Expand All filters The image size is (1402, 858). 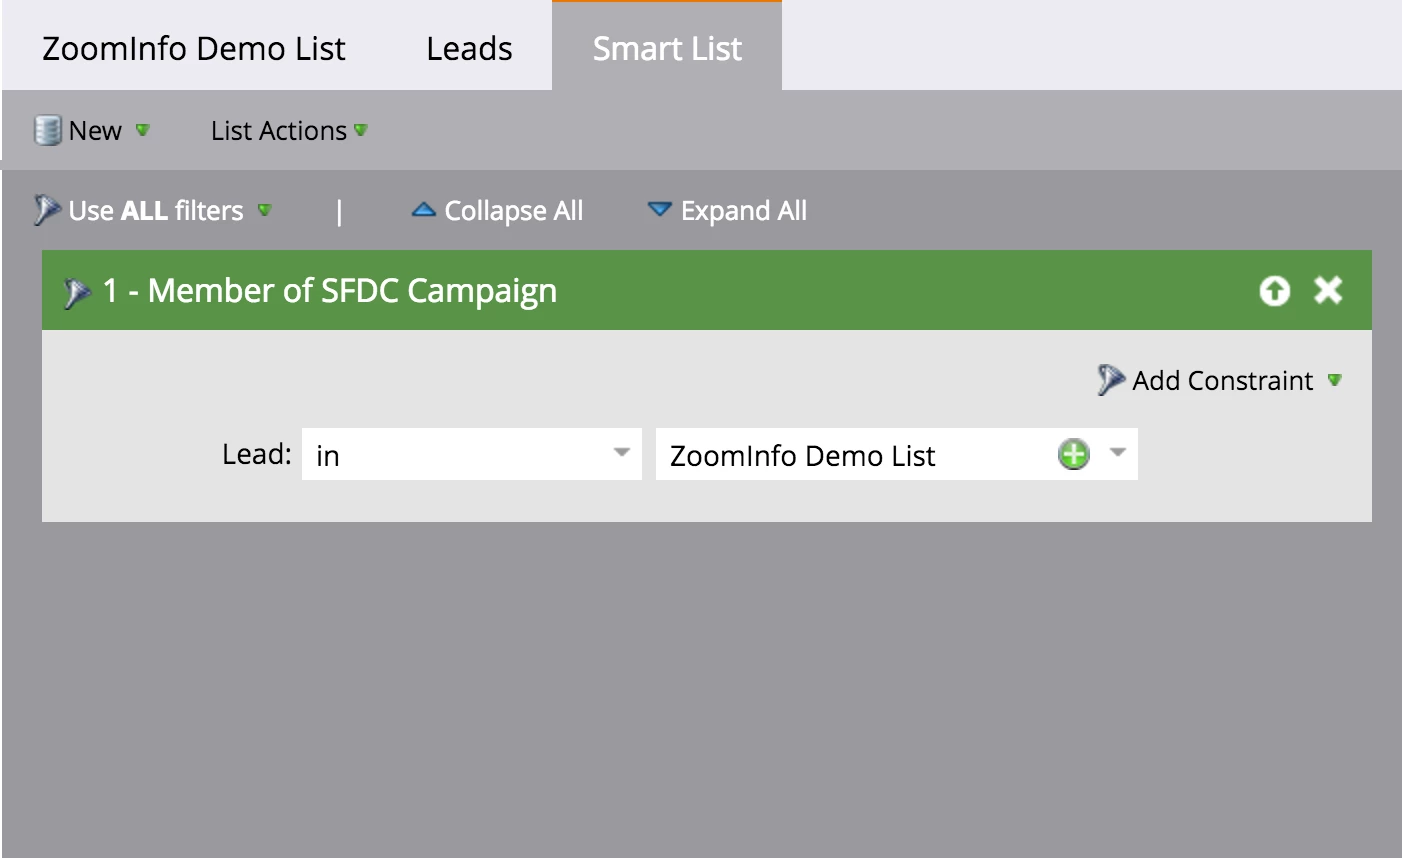click(x=727, y=210)
